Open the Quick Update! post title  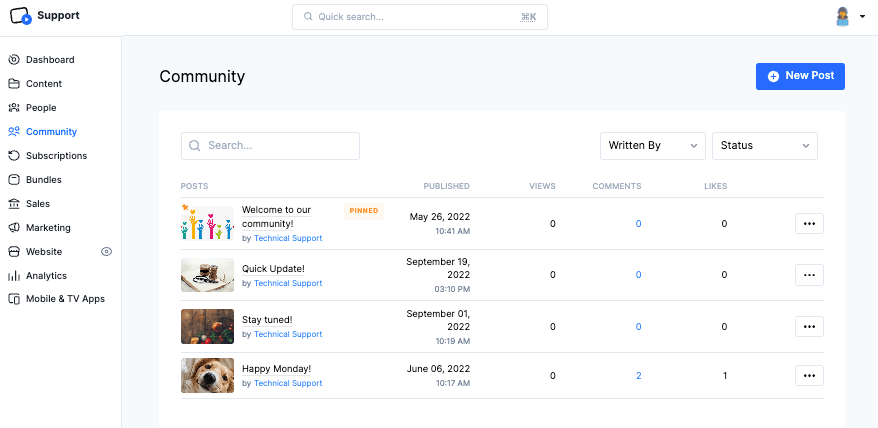pos(273,269)
